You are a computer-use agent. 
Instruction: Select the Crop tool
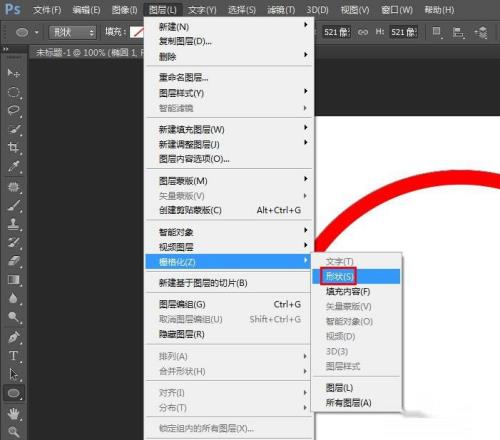(x=13, y=147)
